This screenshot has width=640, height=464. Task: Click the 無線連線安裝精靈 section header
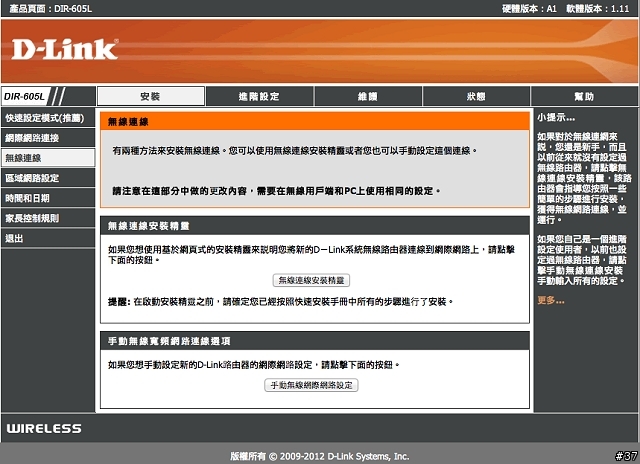[x=315, y=226]
